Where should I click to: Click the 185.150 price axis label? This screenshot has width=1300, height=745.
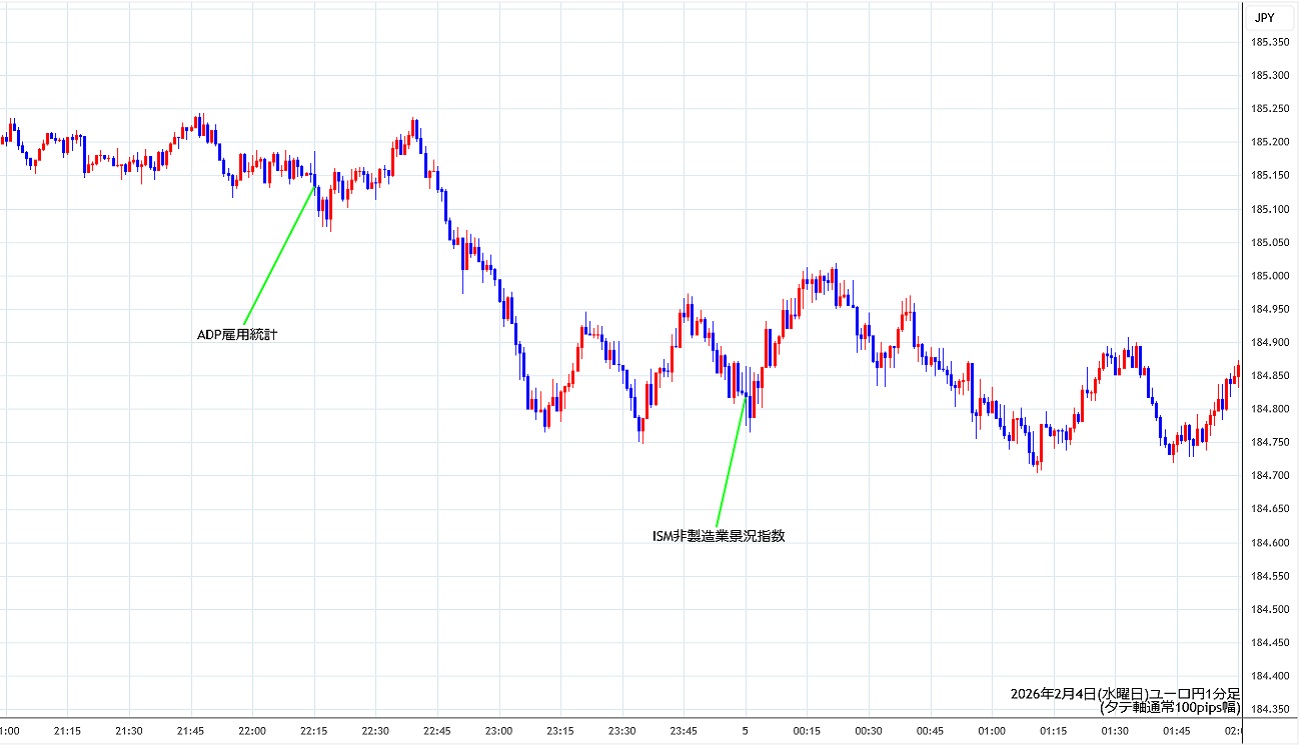click(x=1268, y=176)
